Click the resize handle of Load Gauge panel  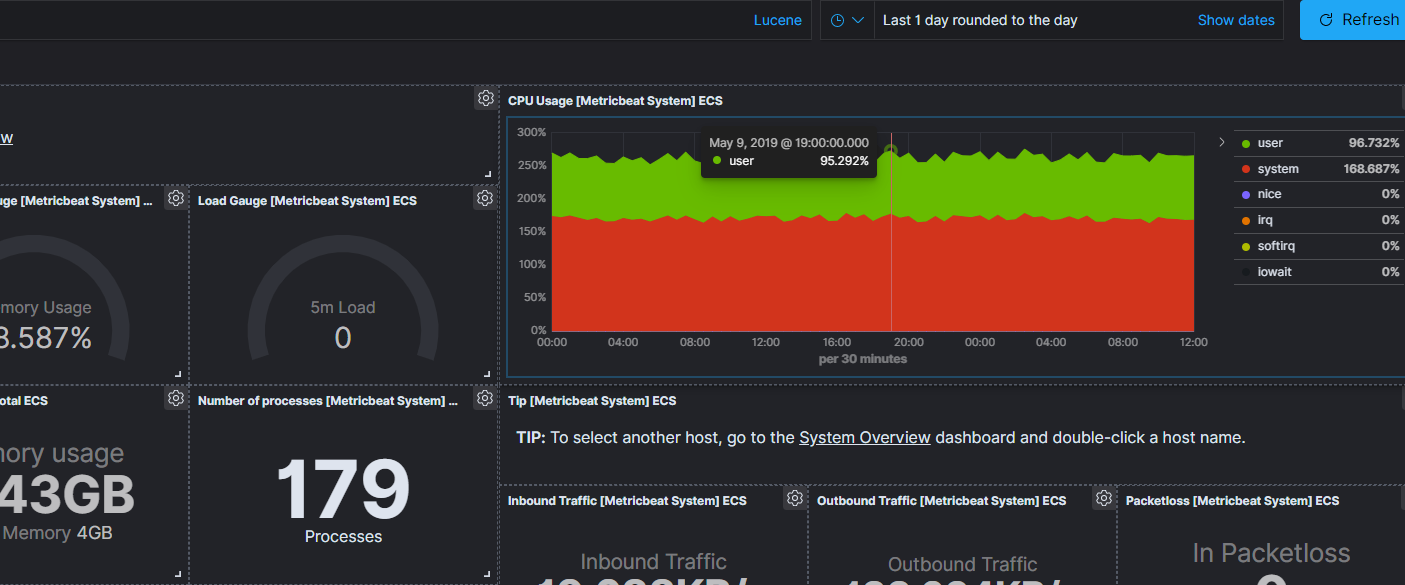487,374
